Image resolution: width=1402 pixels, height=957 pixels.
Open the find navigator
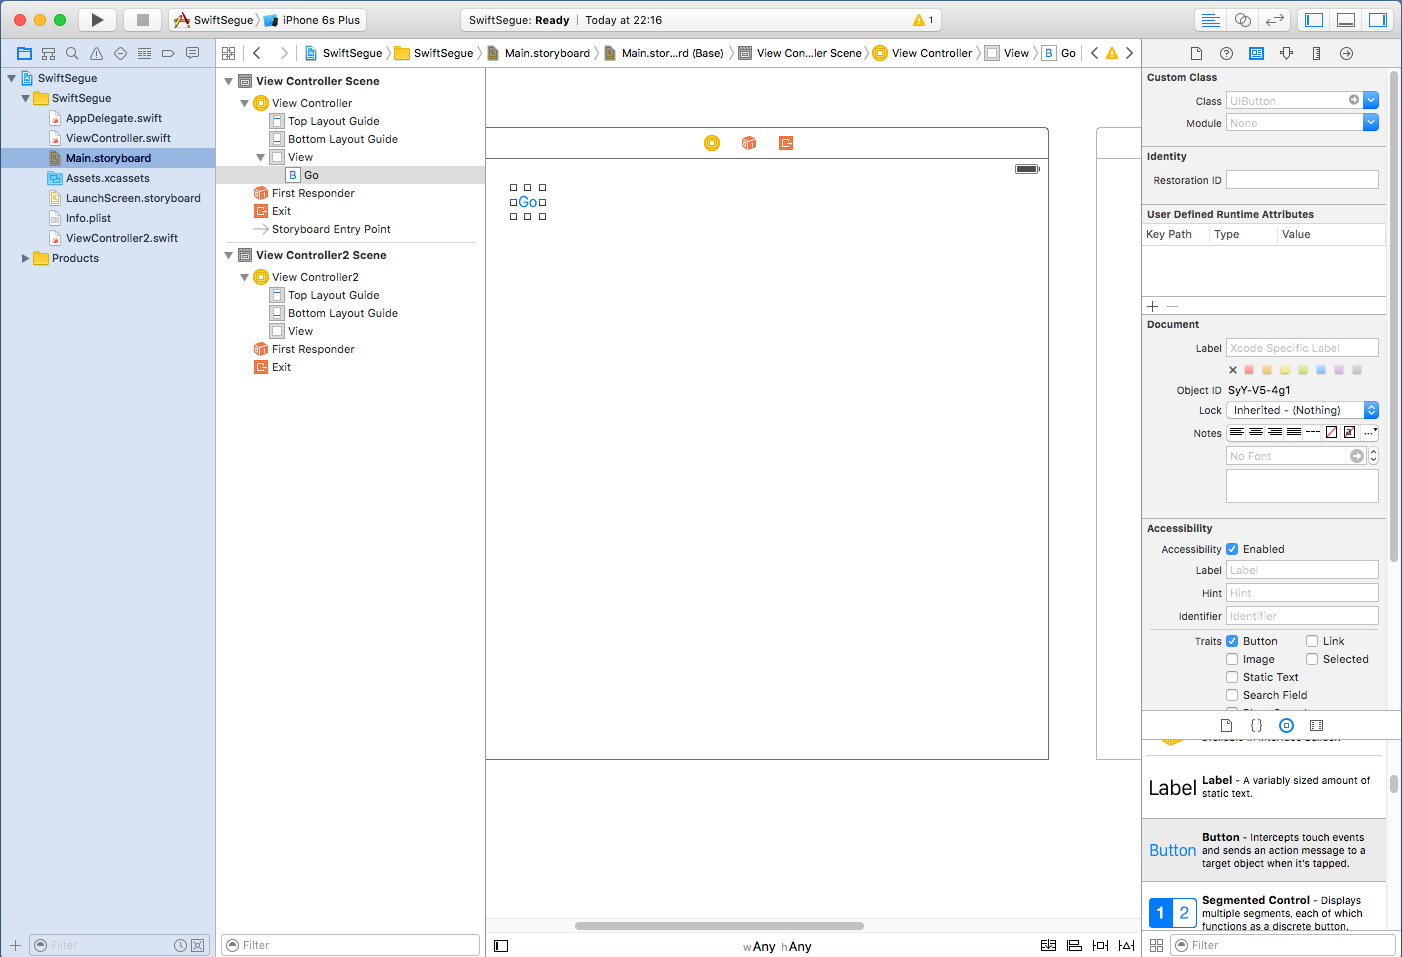click(72, 53)
